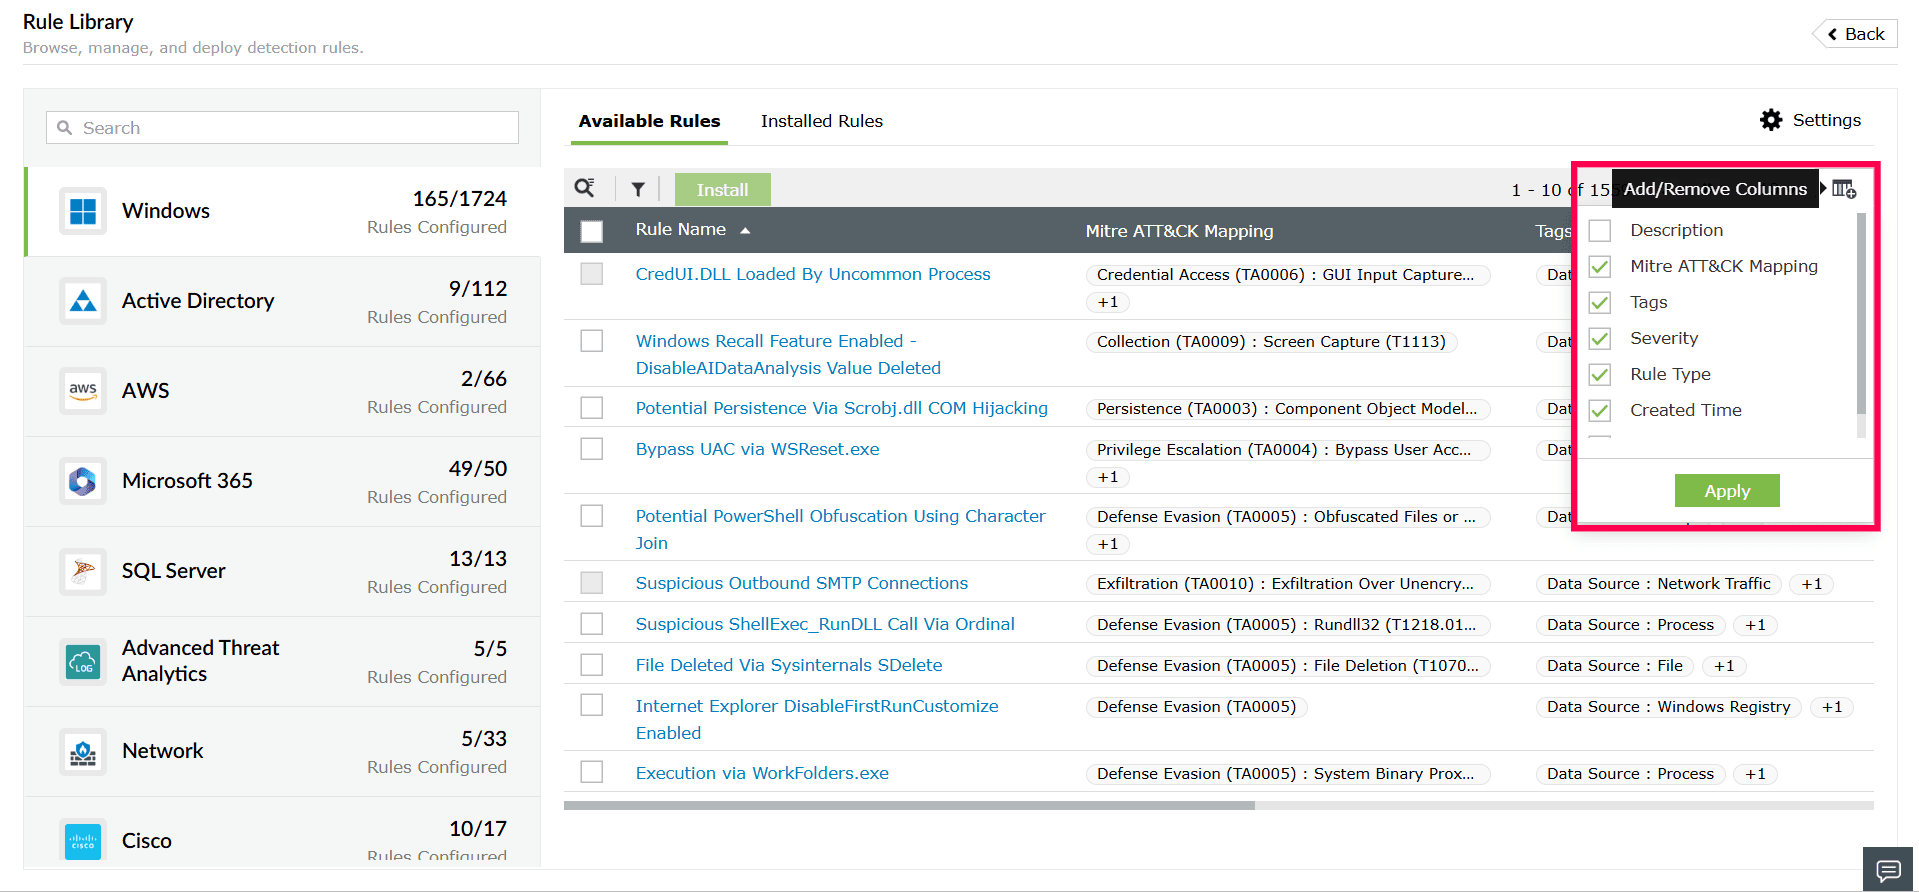Focus the rule category Search field
Image resolution: width=1919 pixels, height=892 pixels.
tap(282, 128)
